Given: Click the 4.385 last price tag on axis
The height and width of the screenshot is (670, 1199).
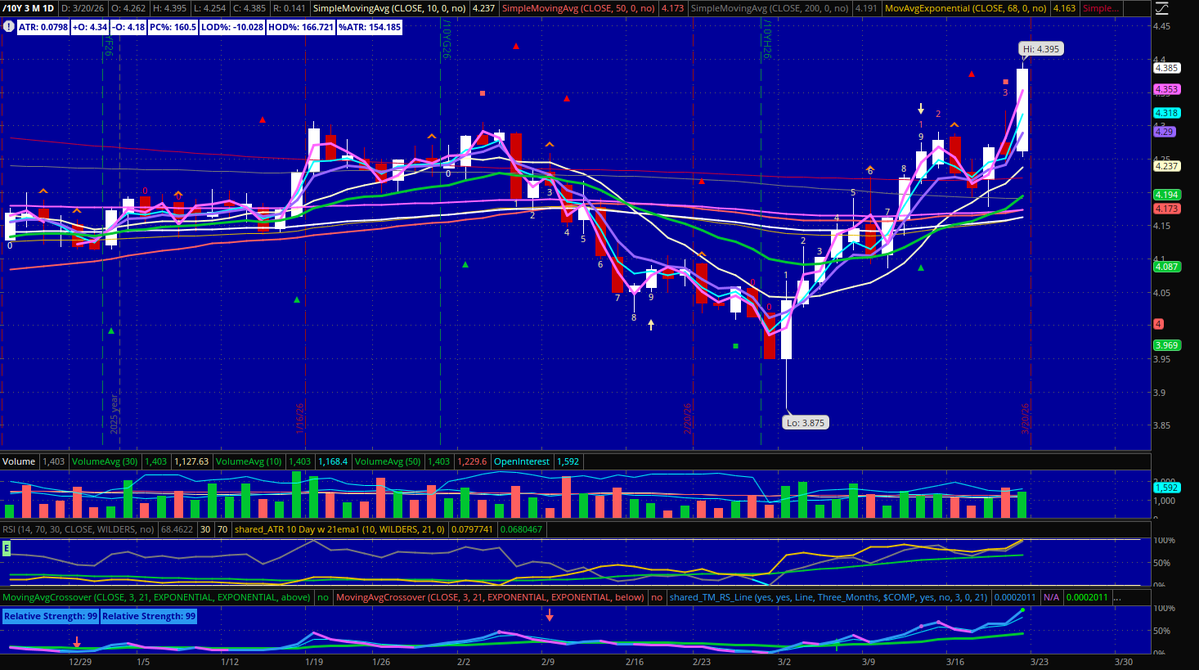Looking at the screenshot, I should [1167, 68].
